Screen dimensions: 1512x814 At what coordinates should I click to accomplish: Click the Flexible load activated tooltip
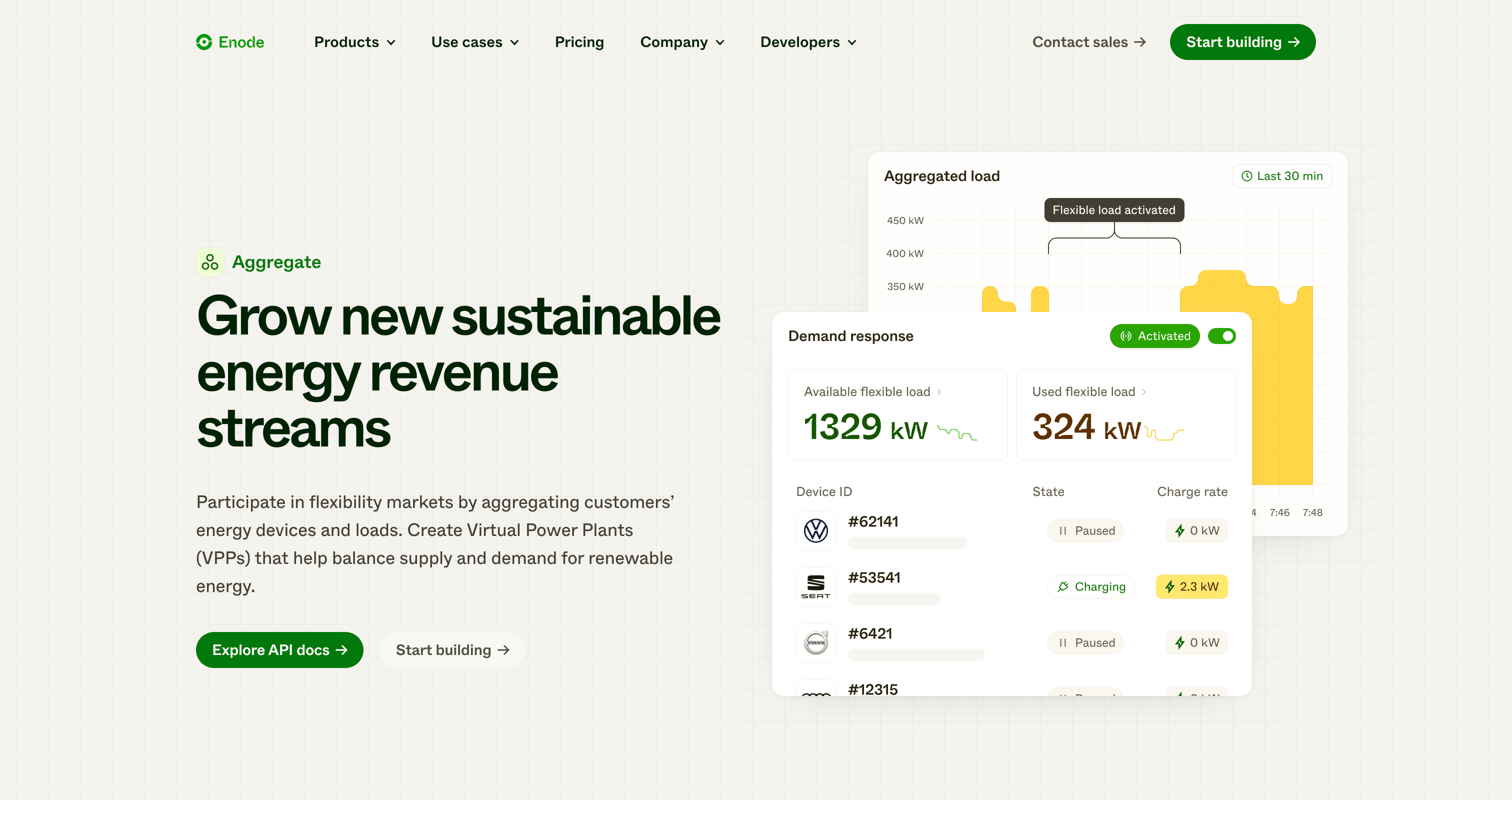[x=1114, y=210]
